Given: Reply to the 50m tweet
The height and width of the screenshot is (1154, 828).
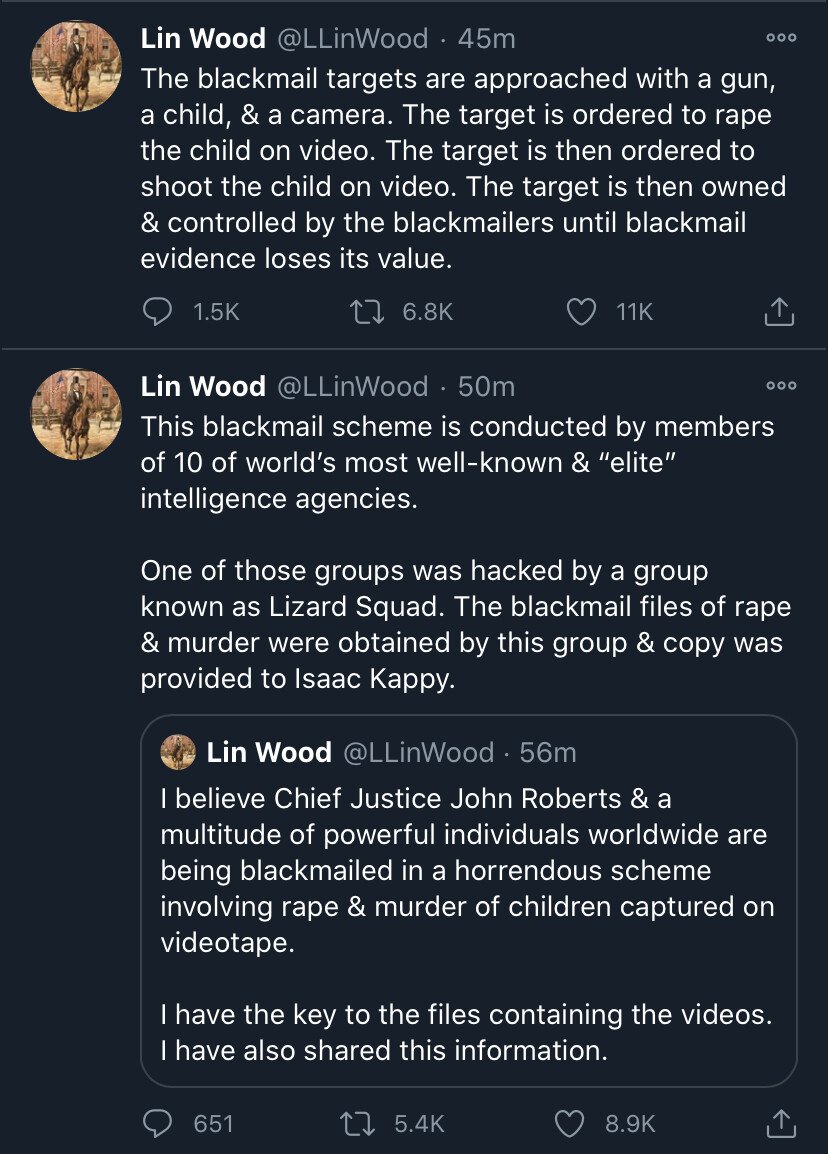Looking at the screenshot, I should tap(157, 1123).
